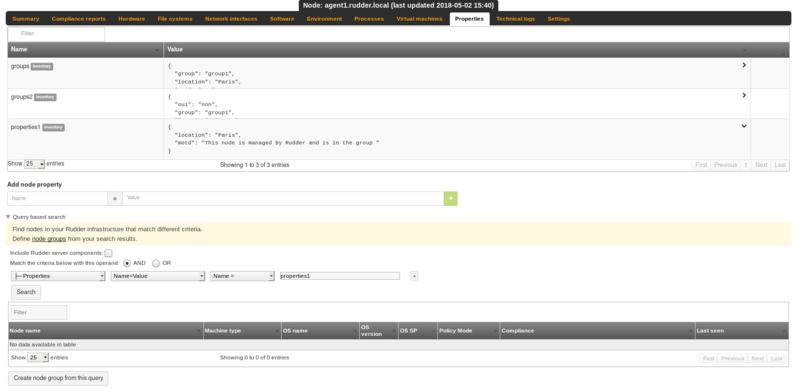Click First in properties table pagination

[701, 165]
